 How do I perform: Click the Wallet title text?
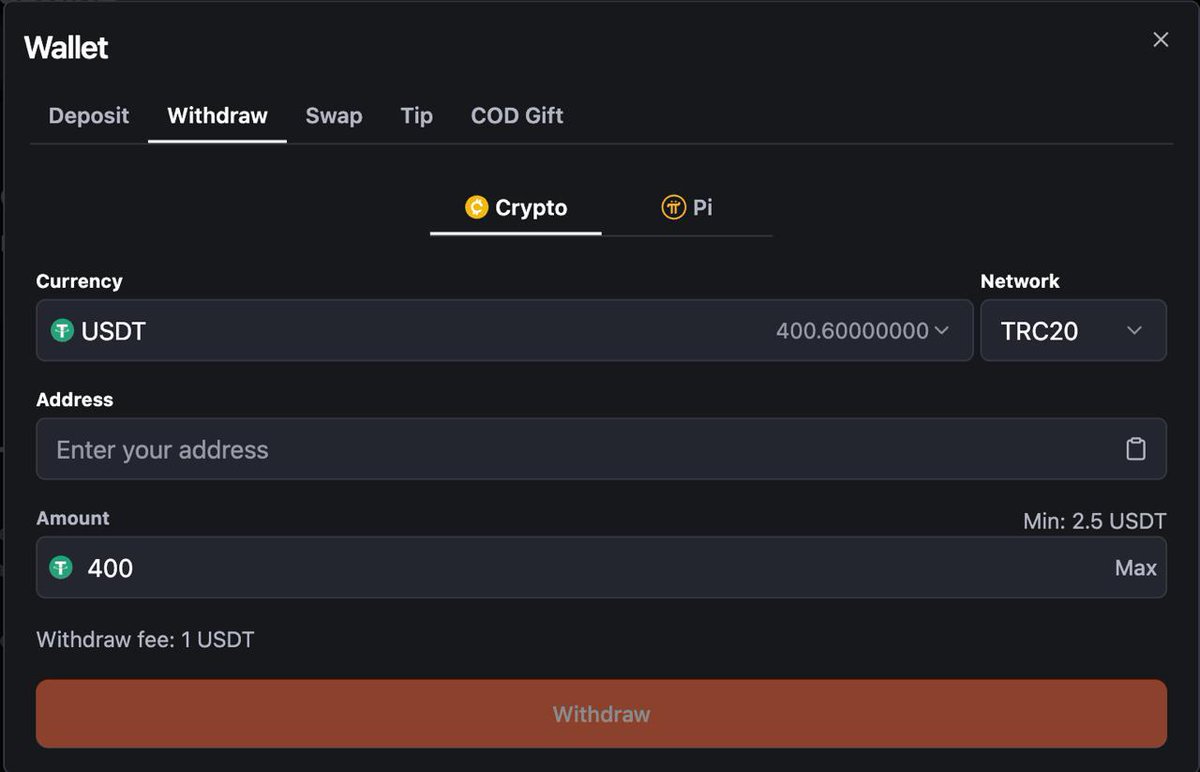tap(66, 47)
